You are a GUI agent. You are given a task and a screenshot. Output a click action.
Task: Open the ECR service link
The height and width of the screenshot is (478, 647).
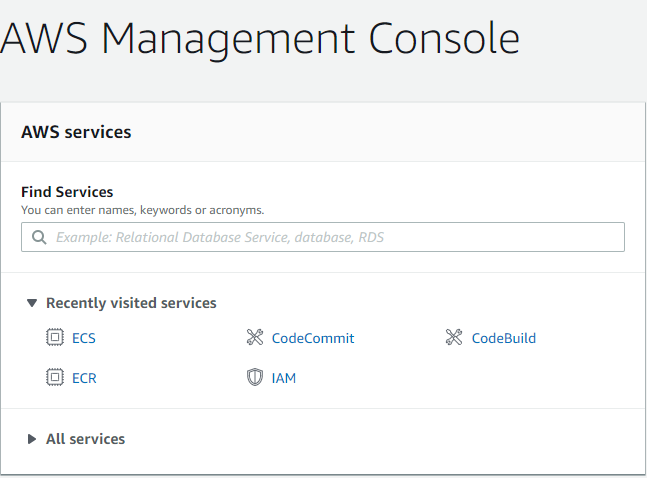point(84,378)
